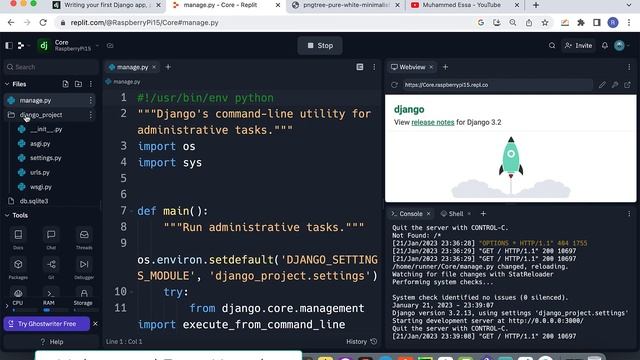Open the Docs tool

[x=18, y=238]
